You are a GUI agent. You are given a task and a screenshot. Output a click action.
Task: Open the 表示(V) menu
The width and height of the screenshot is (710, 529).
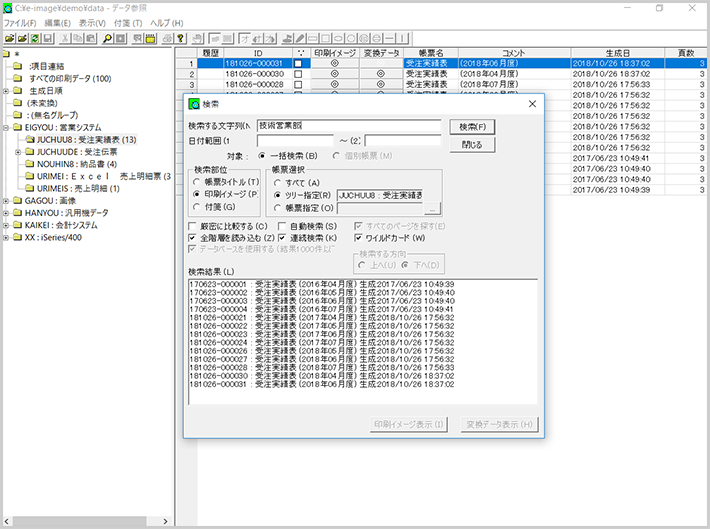(x=93, y=22)
